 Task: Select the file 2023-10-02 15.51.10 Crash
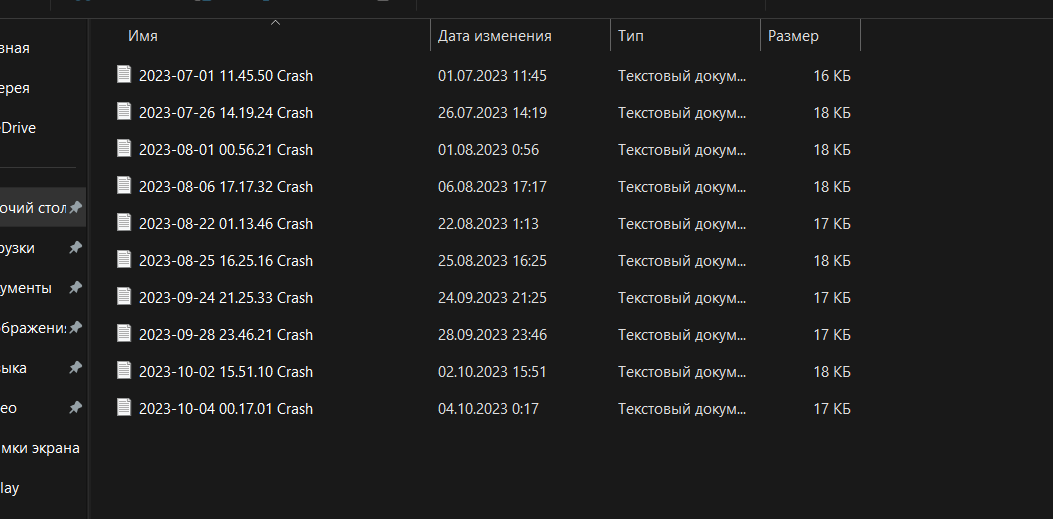point(225,372)
